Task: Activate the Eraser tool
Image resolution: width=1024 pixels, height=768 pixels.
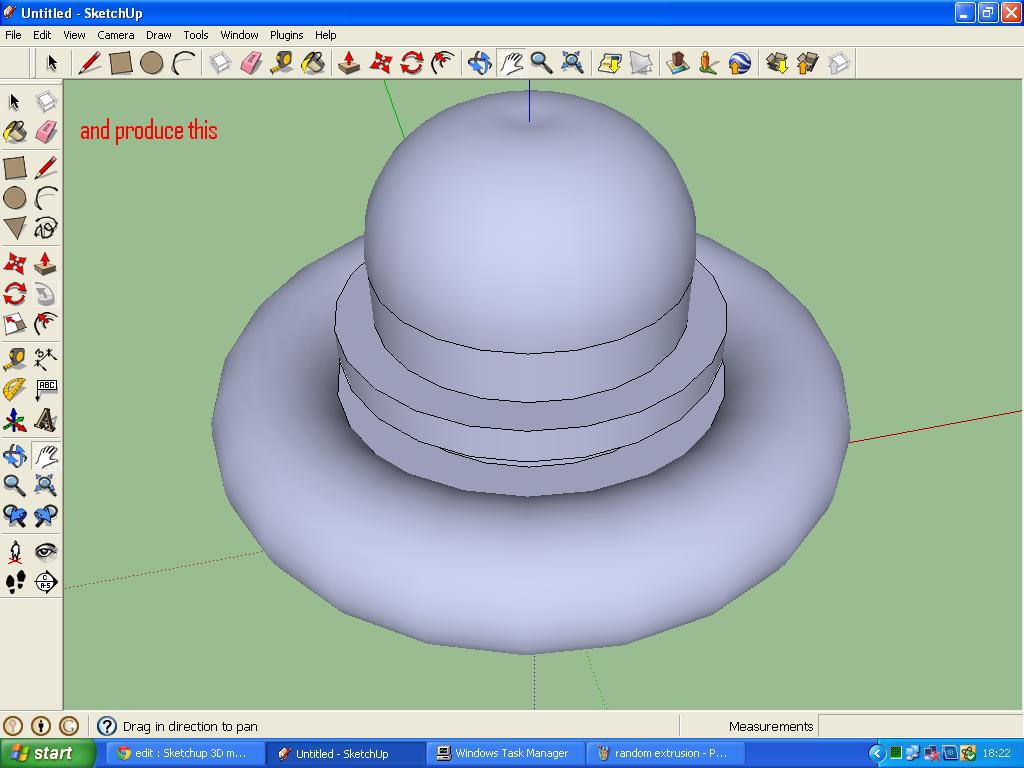Action: pyautogui.click(x=45, y=131)
